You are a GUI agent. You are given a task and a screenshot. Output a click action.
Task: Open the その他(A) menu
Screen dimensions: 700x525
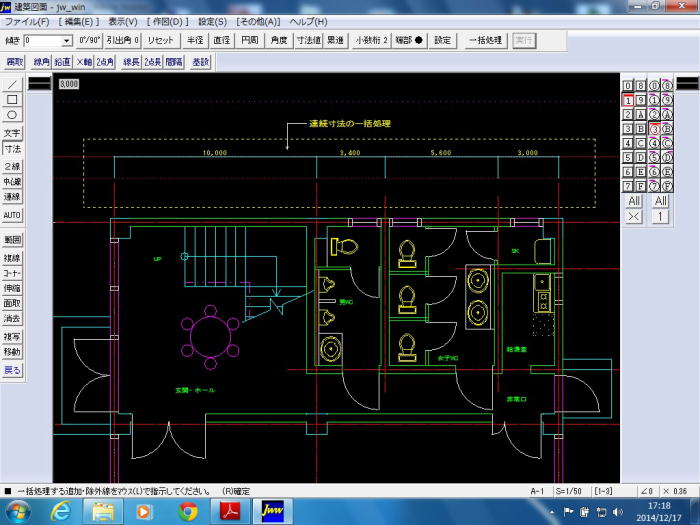point(258,21)
